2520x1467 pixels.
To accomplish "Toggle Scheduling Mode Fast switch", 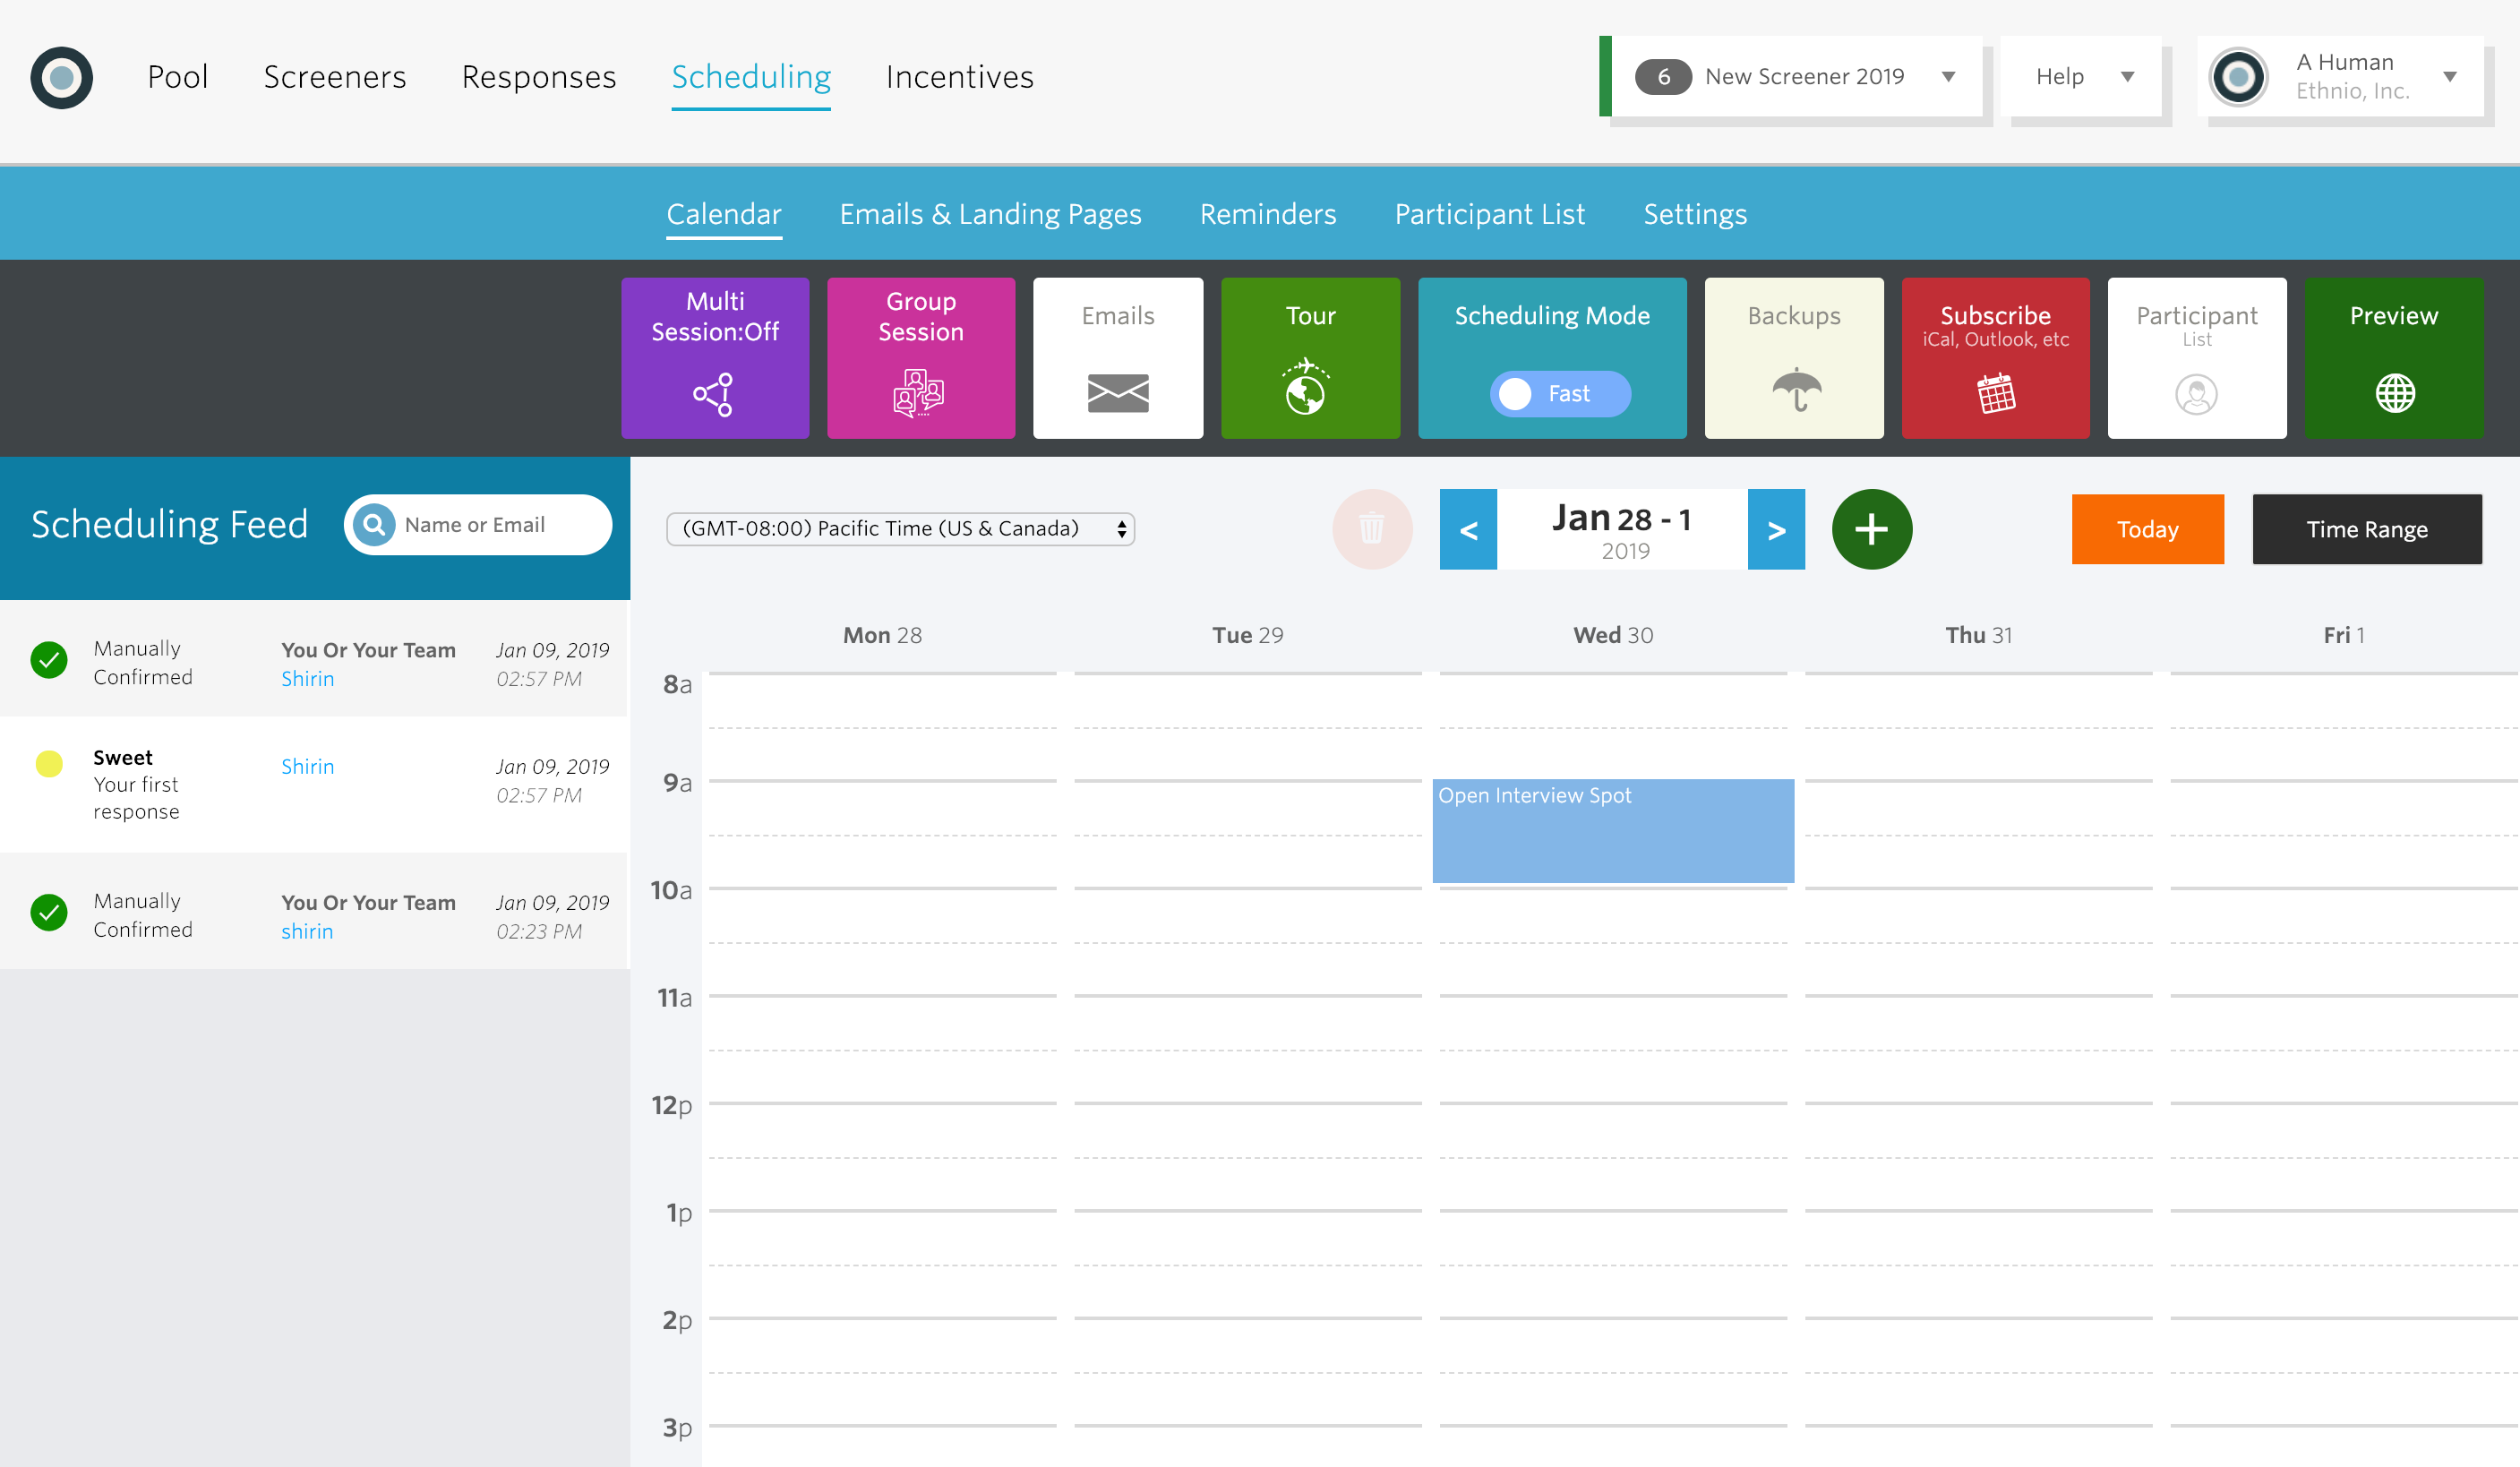I will pos(1560,394).
